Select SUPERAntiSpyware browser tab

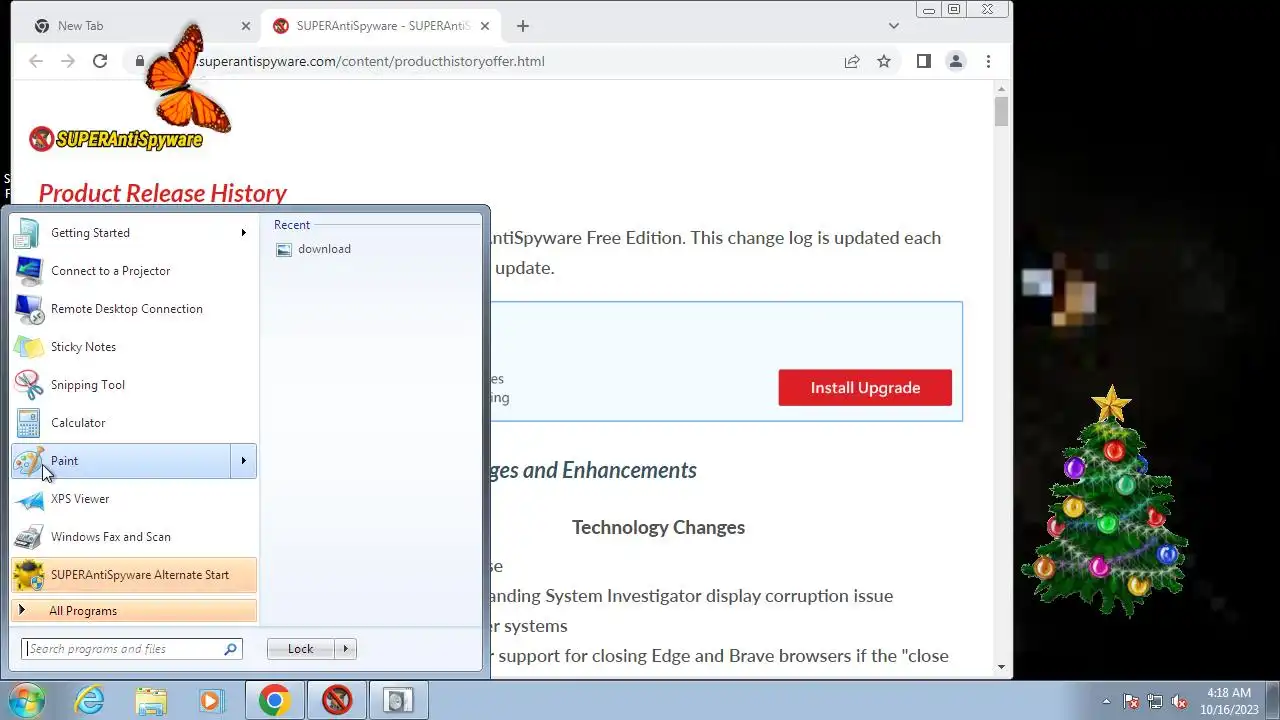point(381,26)
